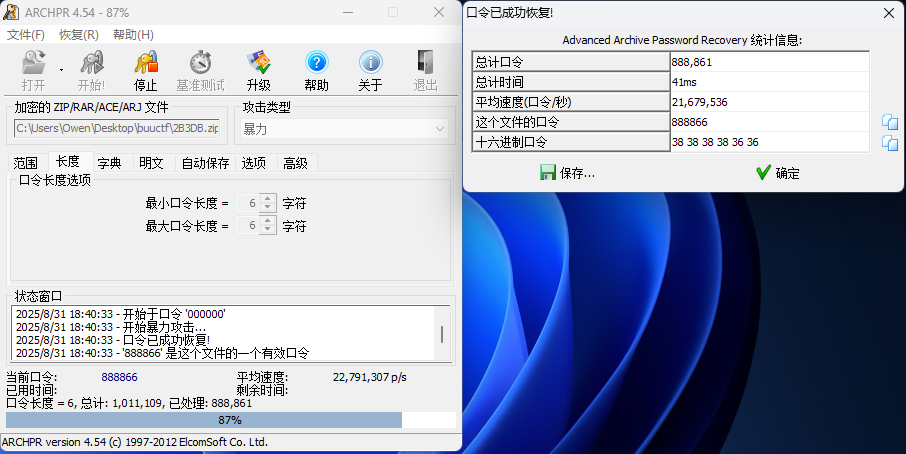Click the speed 22,791,307 p/s
This screenshot has width=906, height=454.
pos(370,377)
